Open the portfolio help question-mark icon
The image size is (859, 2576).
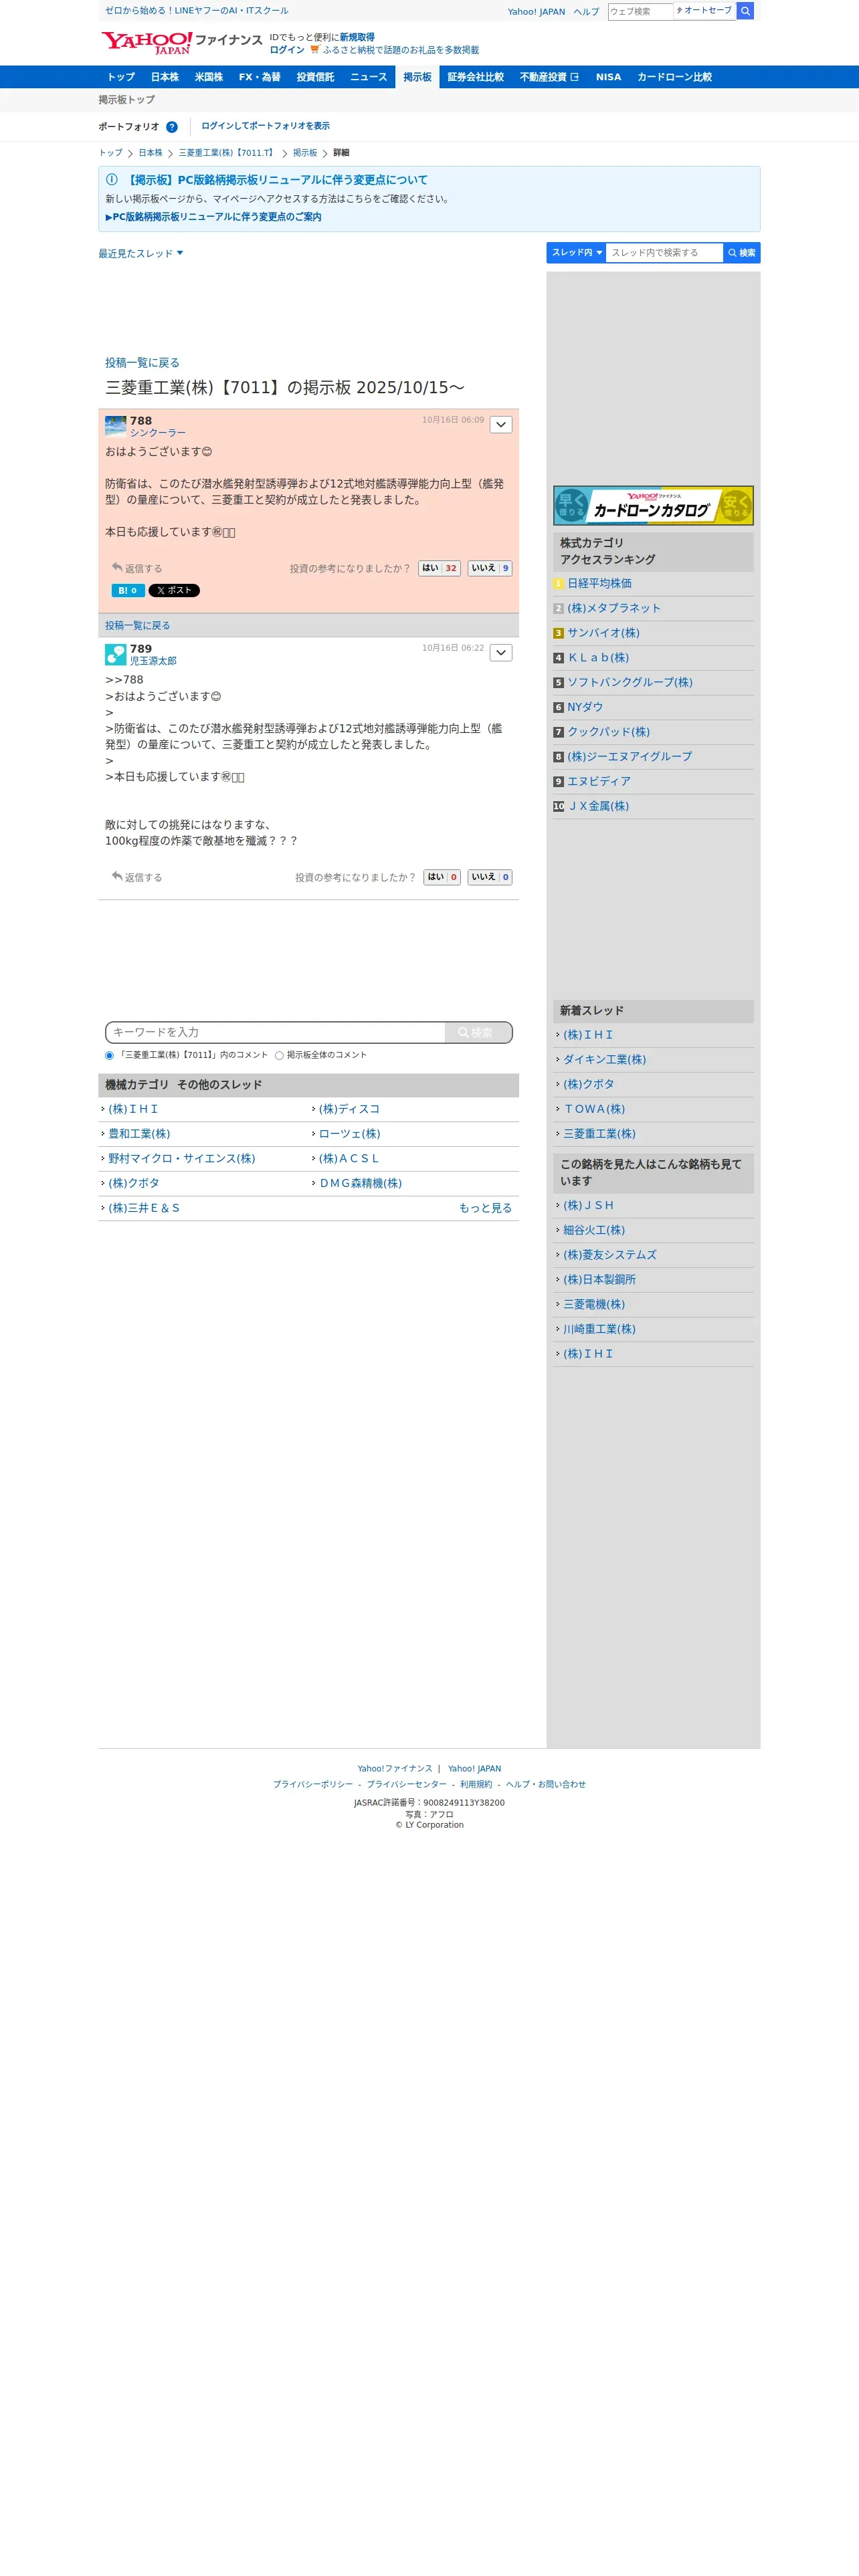[172, 127]
